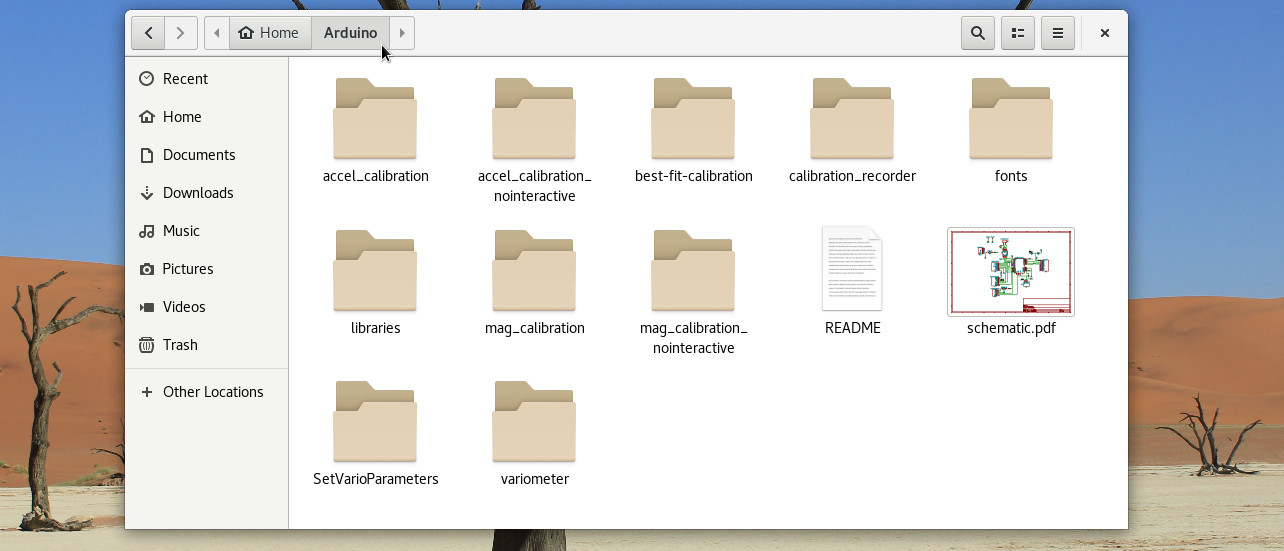Image resolution: width=1284 pixels, height=551 pixels.
Task: Open Recent in the sidebar
Action: (x=185, y=79)
